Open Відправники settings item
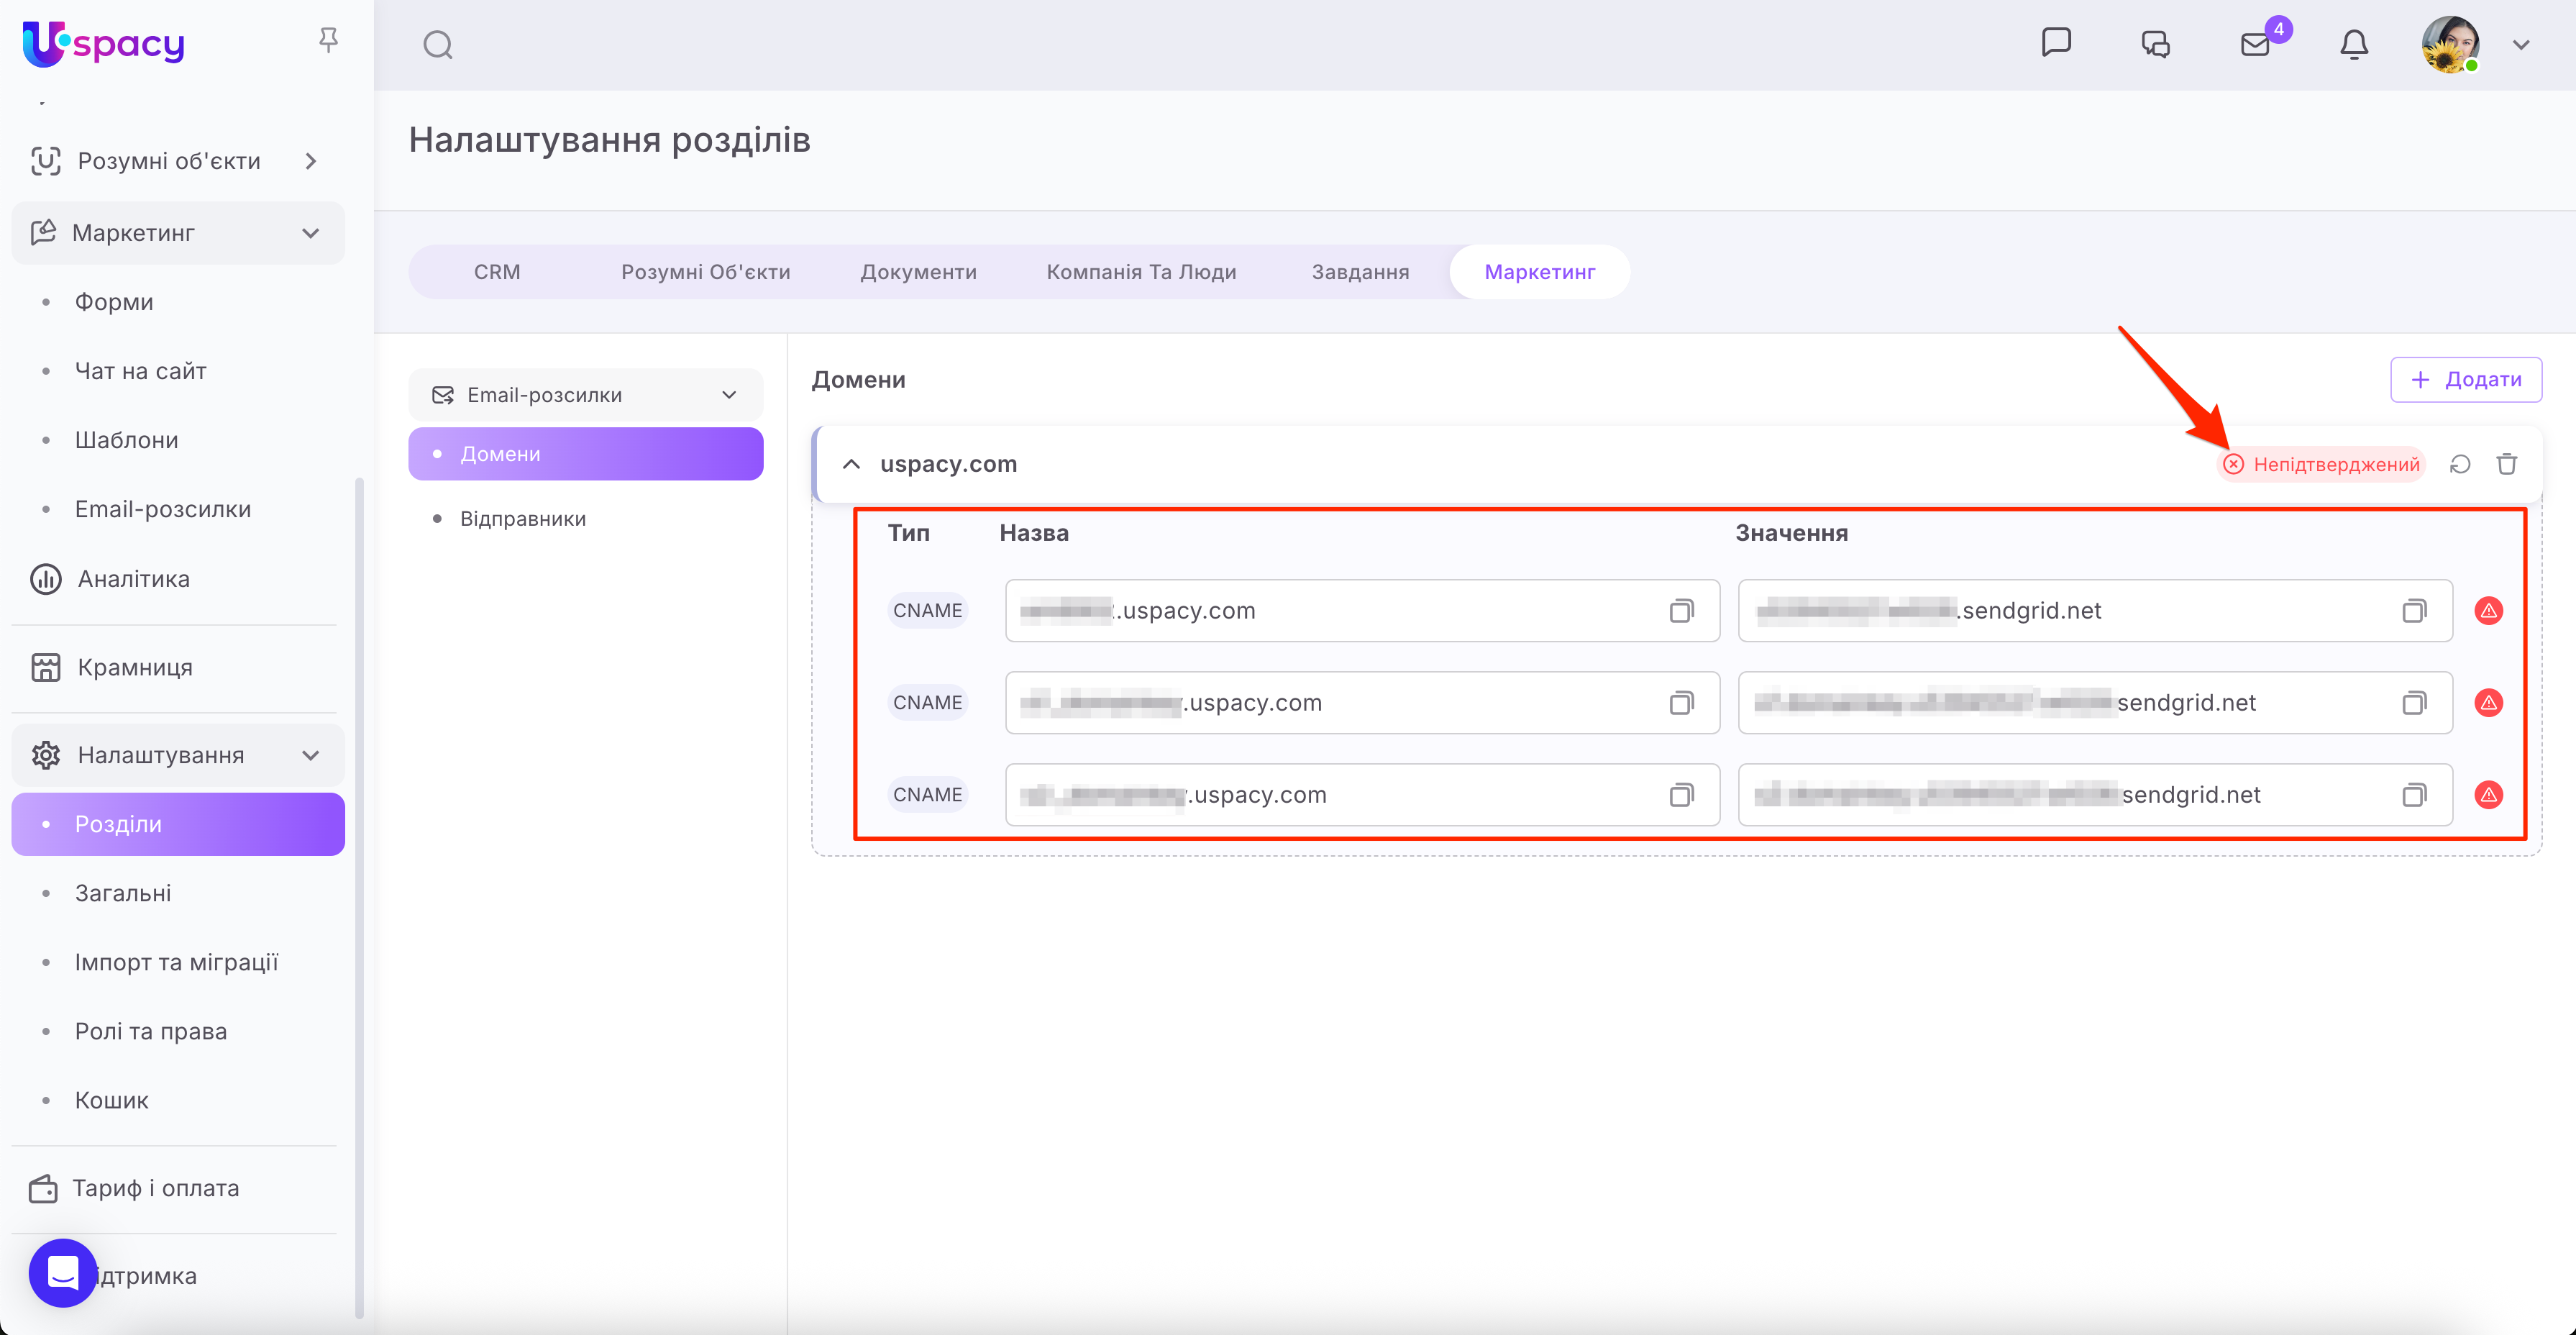This screenshot has width=2576, height=1335. (522, 519)
